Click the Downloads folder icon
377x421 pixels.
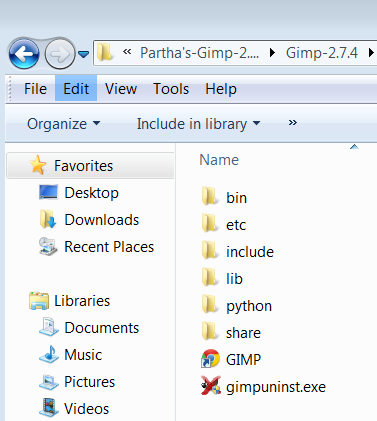pyautogui.click(x=48, y=219)
